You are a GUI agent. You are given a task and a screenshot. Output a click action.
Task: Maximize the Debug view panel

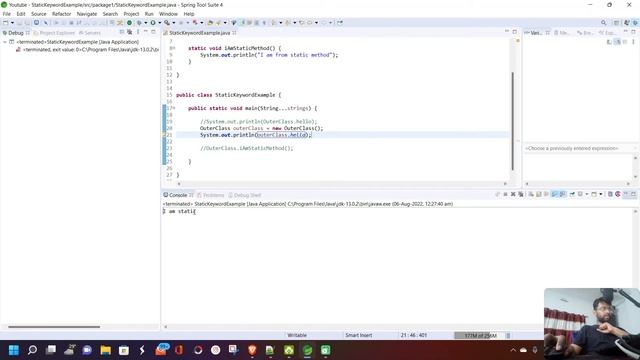point(153,32)
